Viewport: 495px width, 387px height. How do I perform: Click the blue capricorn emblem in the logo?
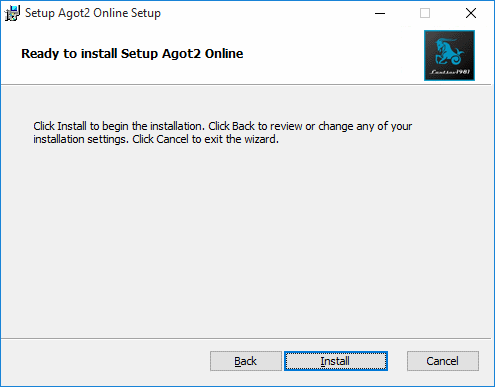tap(448, 51)
